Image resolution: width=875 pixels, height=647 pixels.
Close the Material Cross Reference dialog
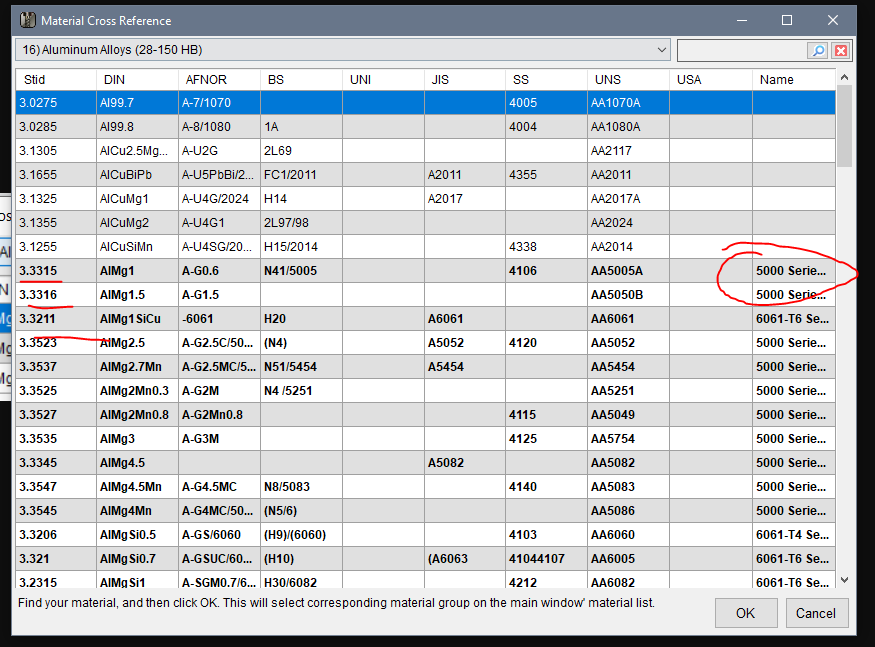click(x=832, y=20)
